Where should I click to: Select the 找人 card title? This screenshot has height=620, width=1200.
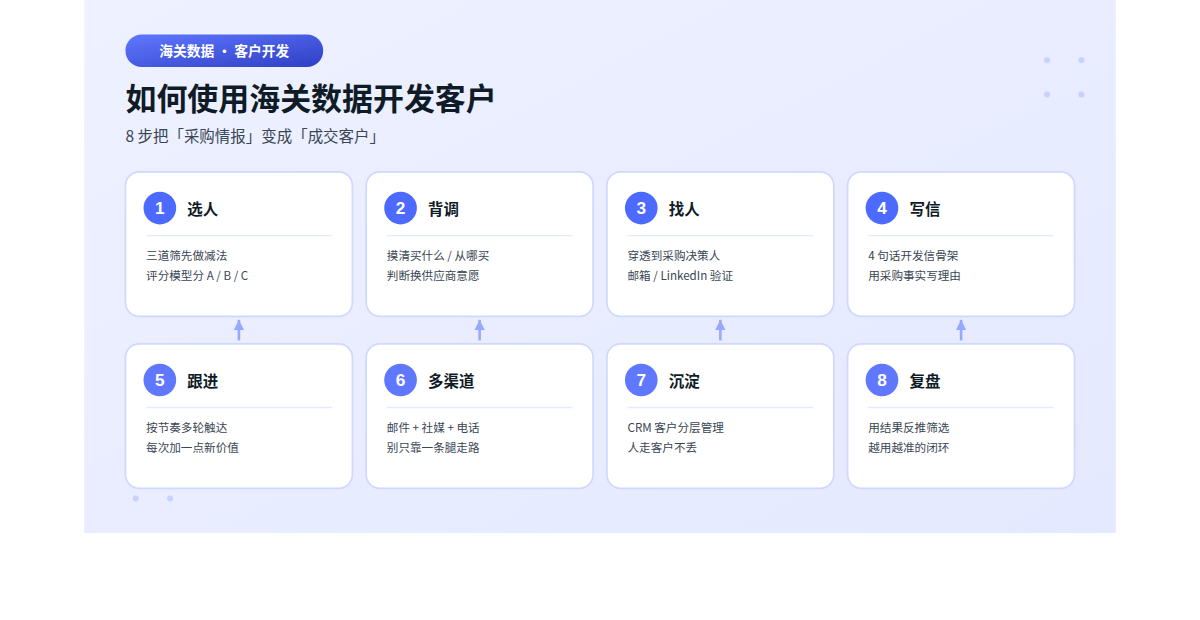point(684,209)
